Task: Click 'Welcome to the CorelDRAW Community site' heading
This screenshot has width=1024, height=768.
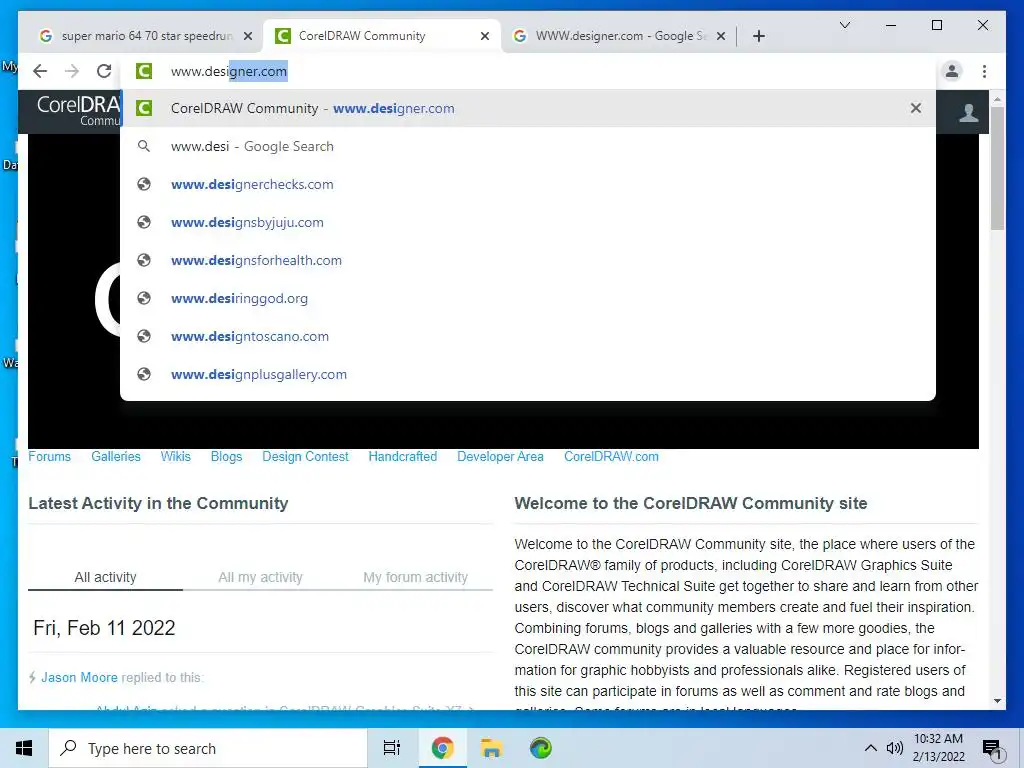Action: [691, 503]
